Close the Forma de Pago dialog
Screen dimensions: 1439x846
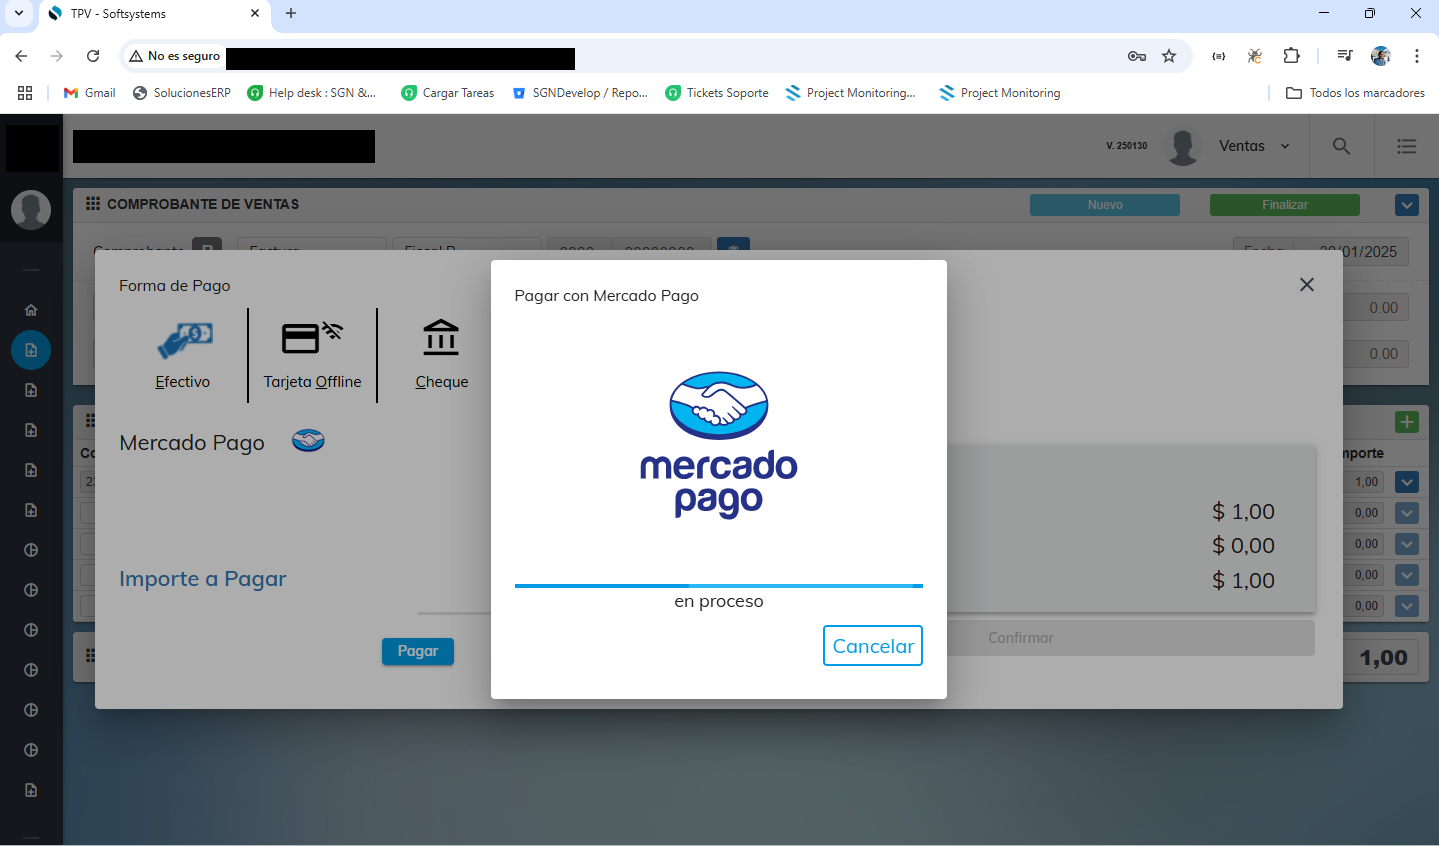point(1306,285)
